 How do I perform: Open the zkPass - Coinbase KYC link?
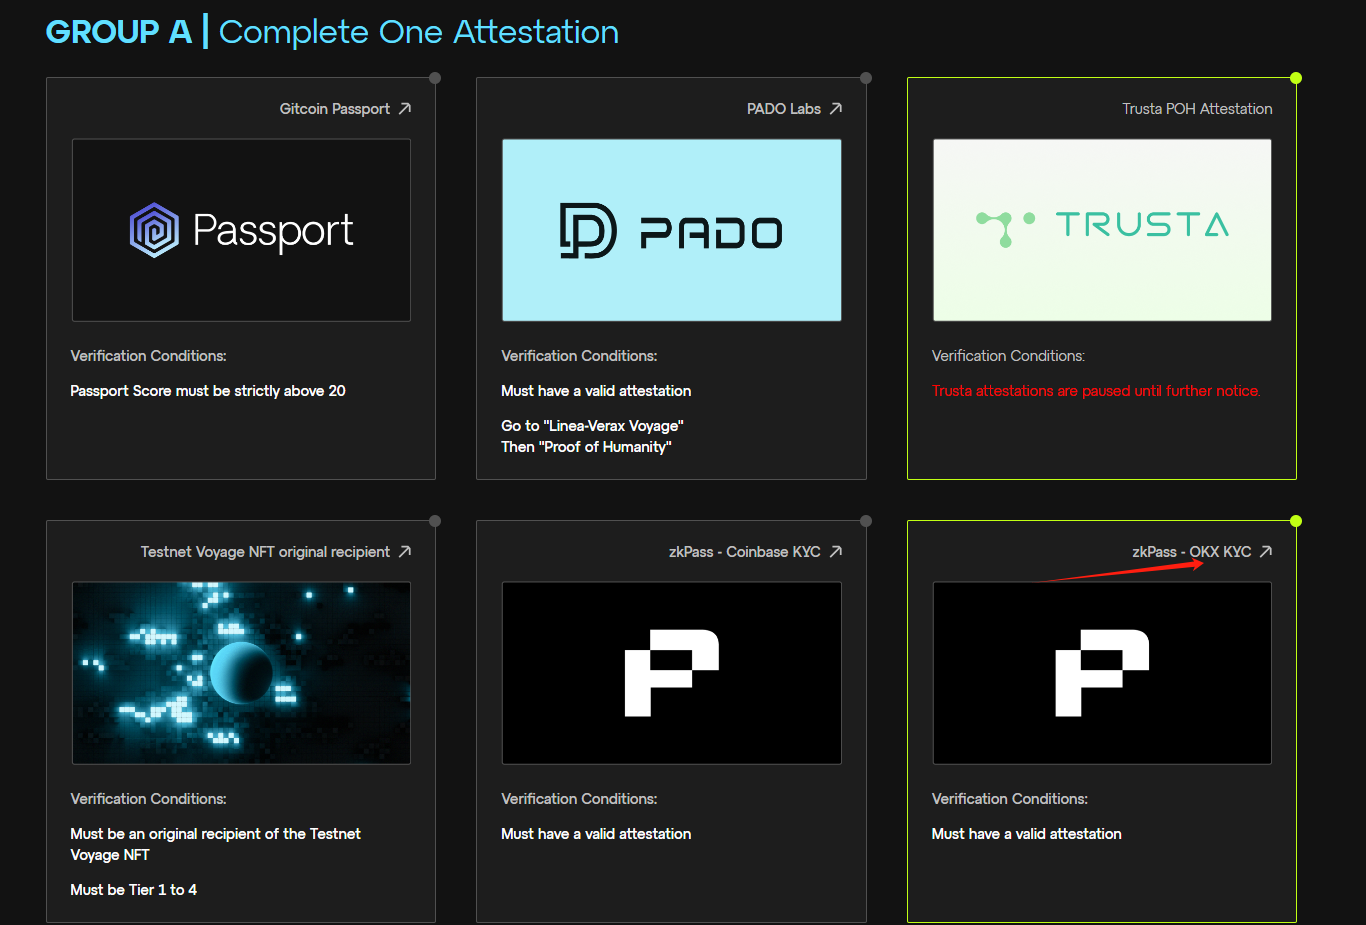745,552
